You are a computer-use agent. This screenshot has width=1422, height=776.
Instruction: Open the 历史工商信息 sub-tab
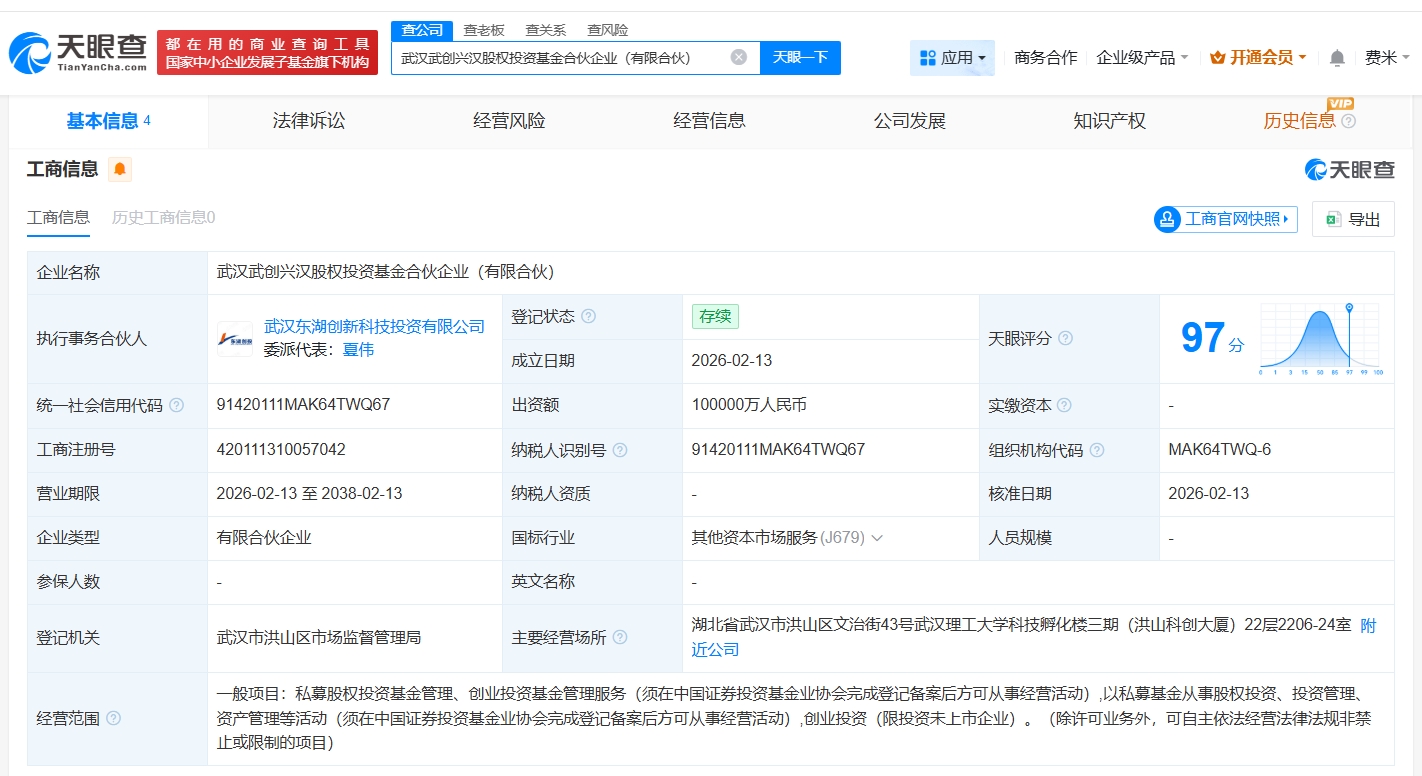163,217
